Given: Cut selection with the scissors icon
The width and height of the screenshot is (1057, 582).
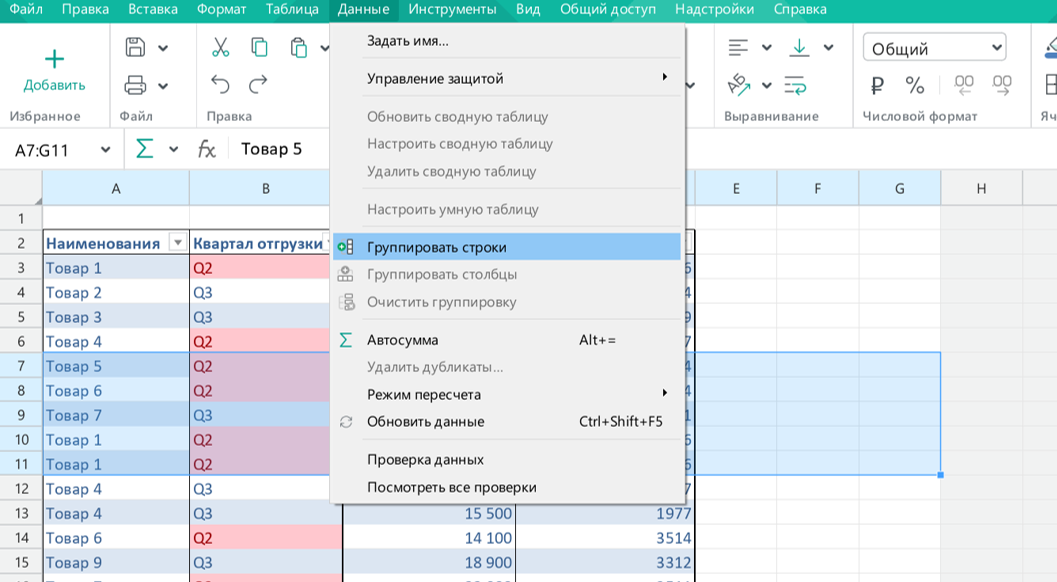Looking at the screenshot, I should coord(220,47).
